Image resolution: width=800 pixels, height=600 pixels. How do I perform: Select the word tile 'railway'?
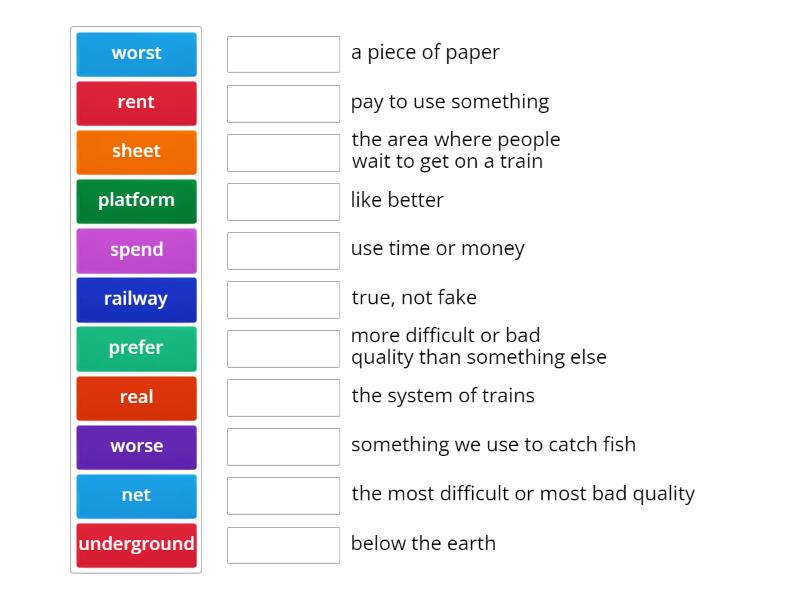[x=136, y=299]
